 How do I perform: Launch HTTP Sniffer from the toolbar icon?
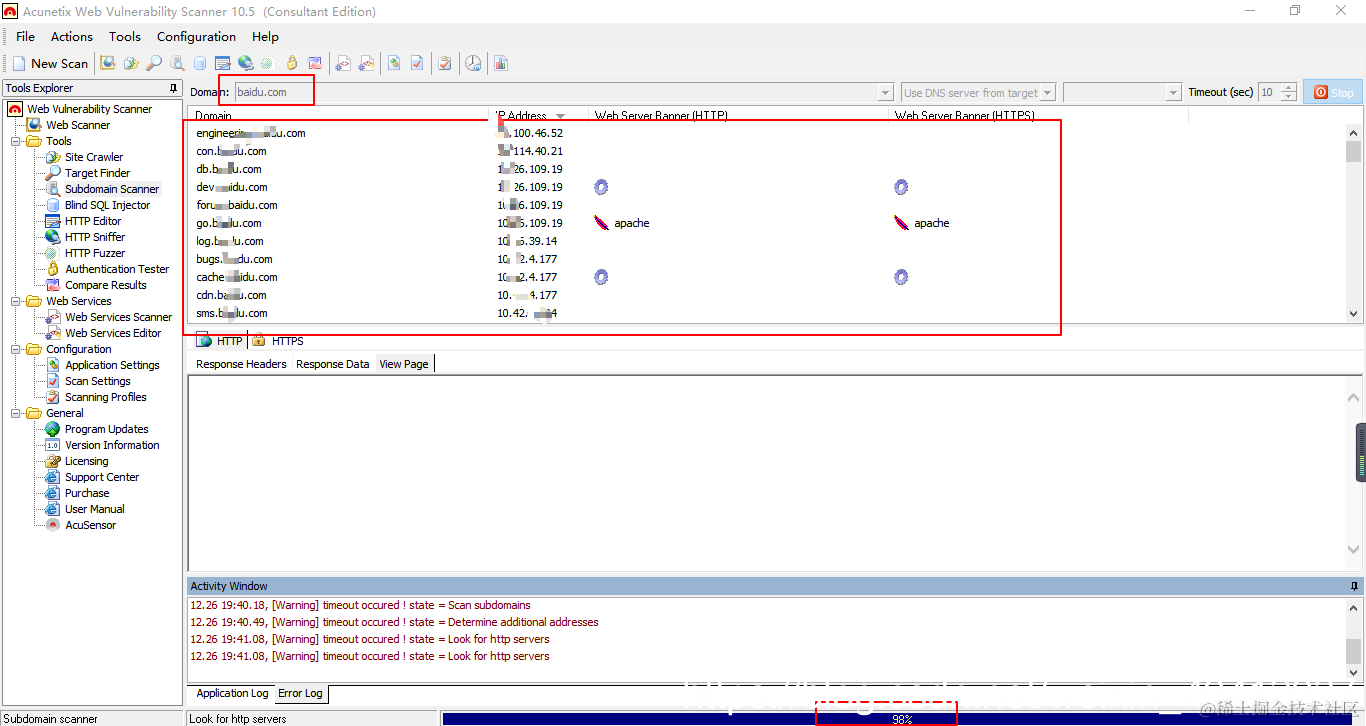(x=245, y=63)
